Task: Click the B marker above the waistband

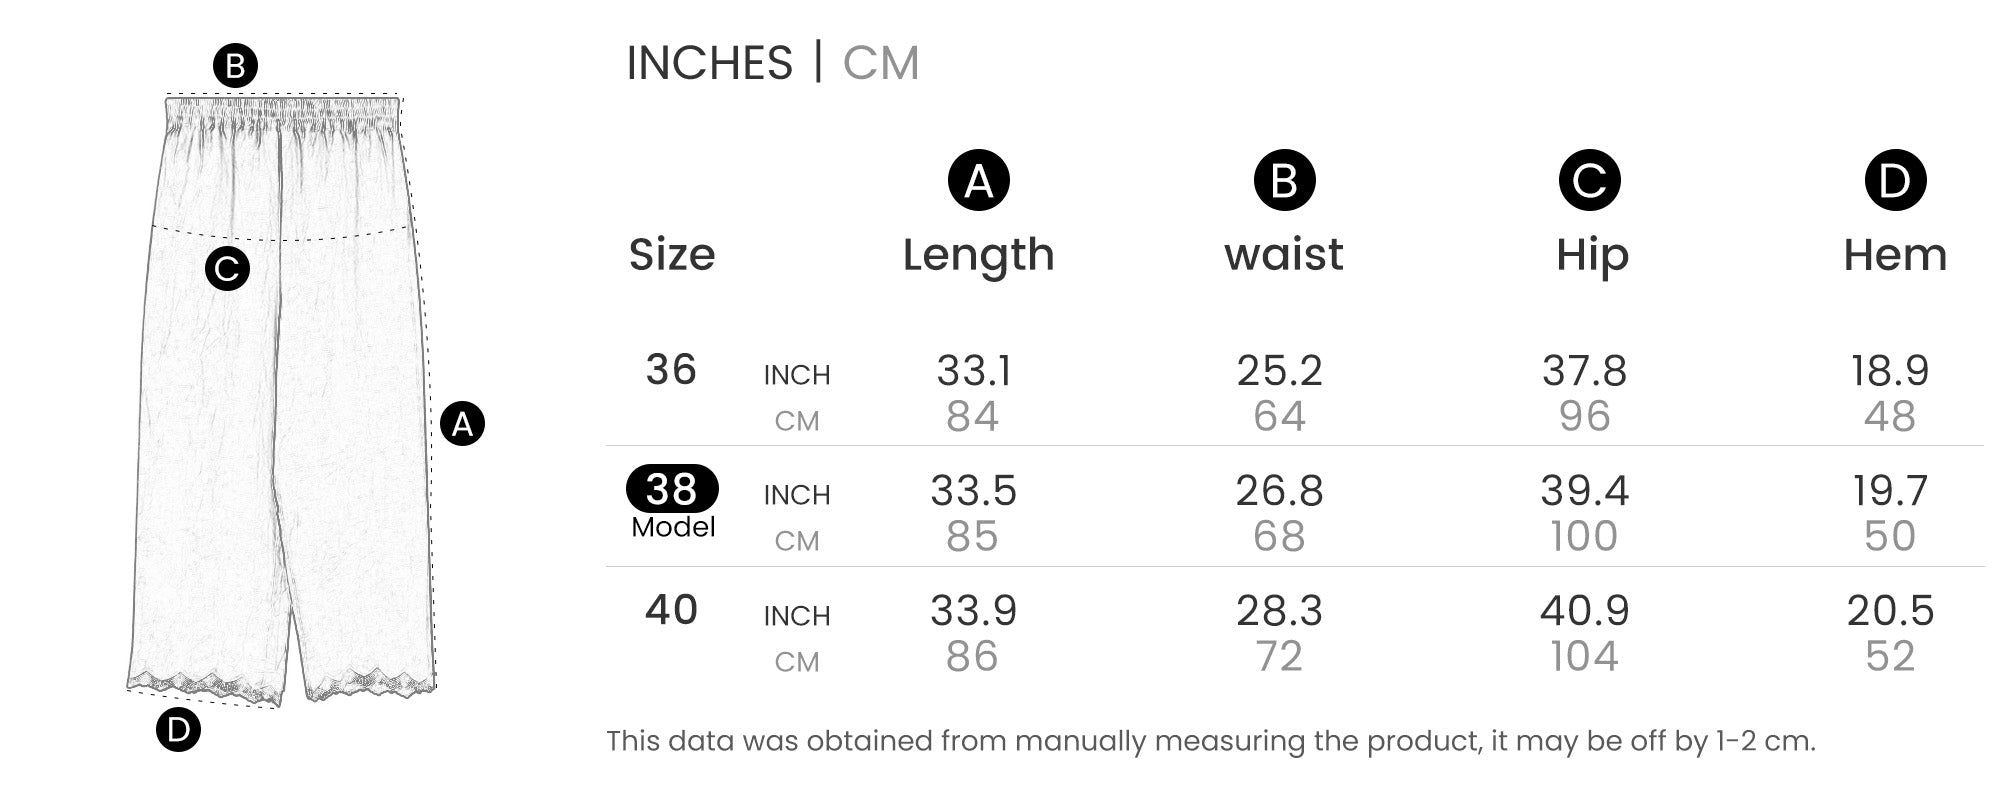Action: click(x=235, y=67)
